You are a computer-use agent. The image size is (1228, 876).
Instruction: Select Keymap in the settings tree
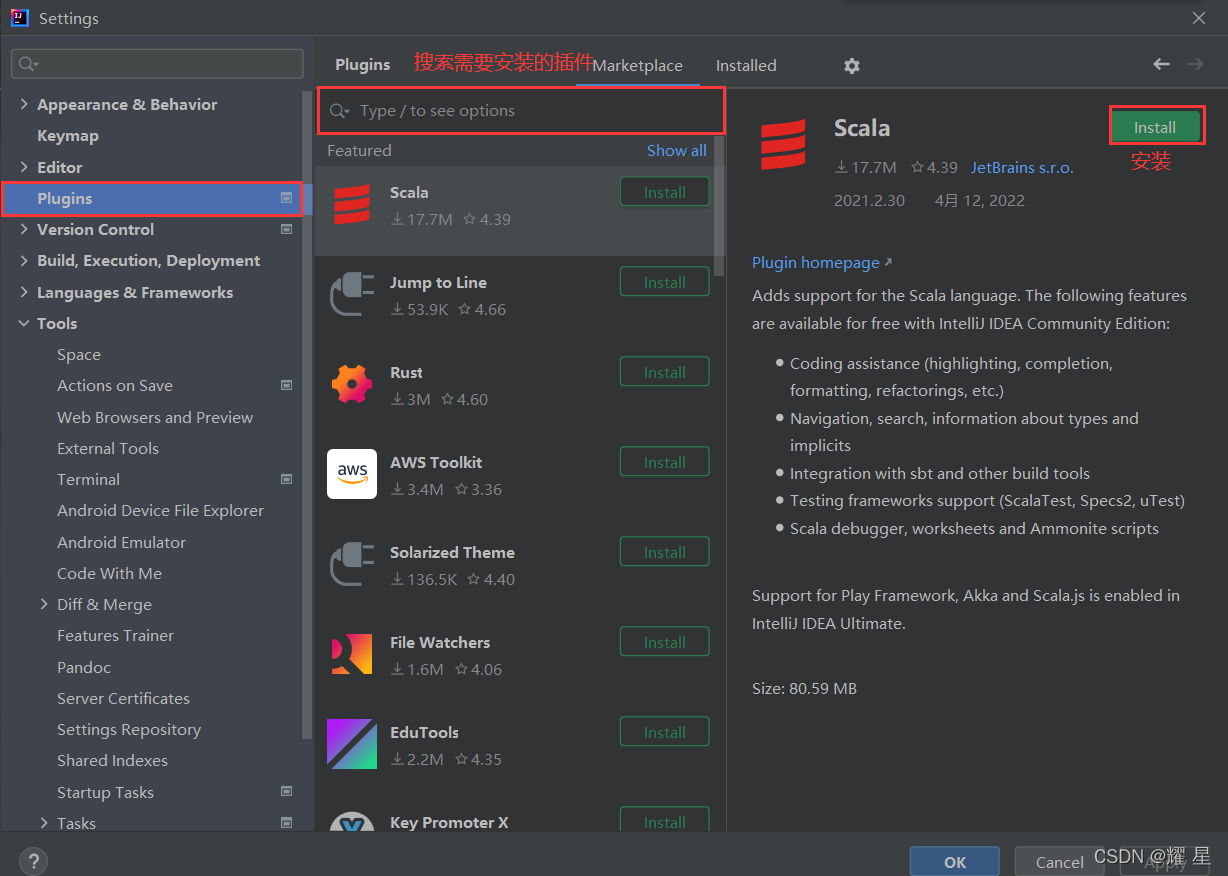click(x=68, y=135)
